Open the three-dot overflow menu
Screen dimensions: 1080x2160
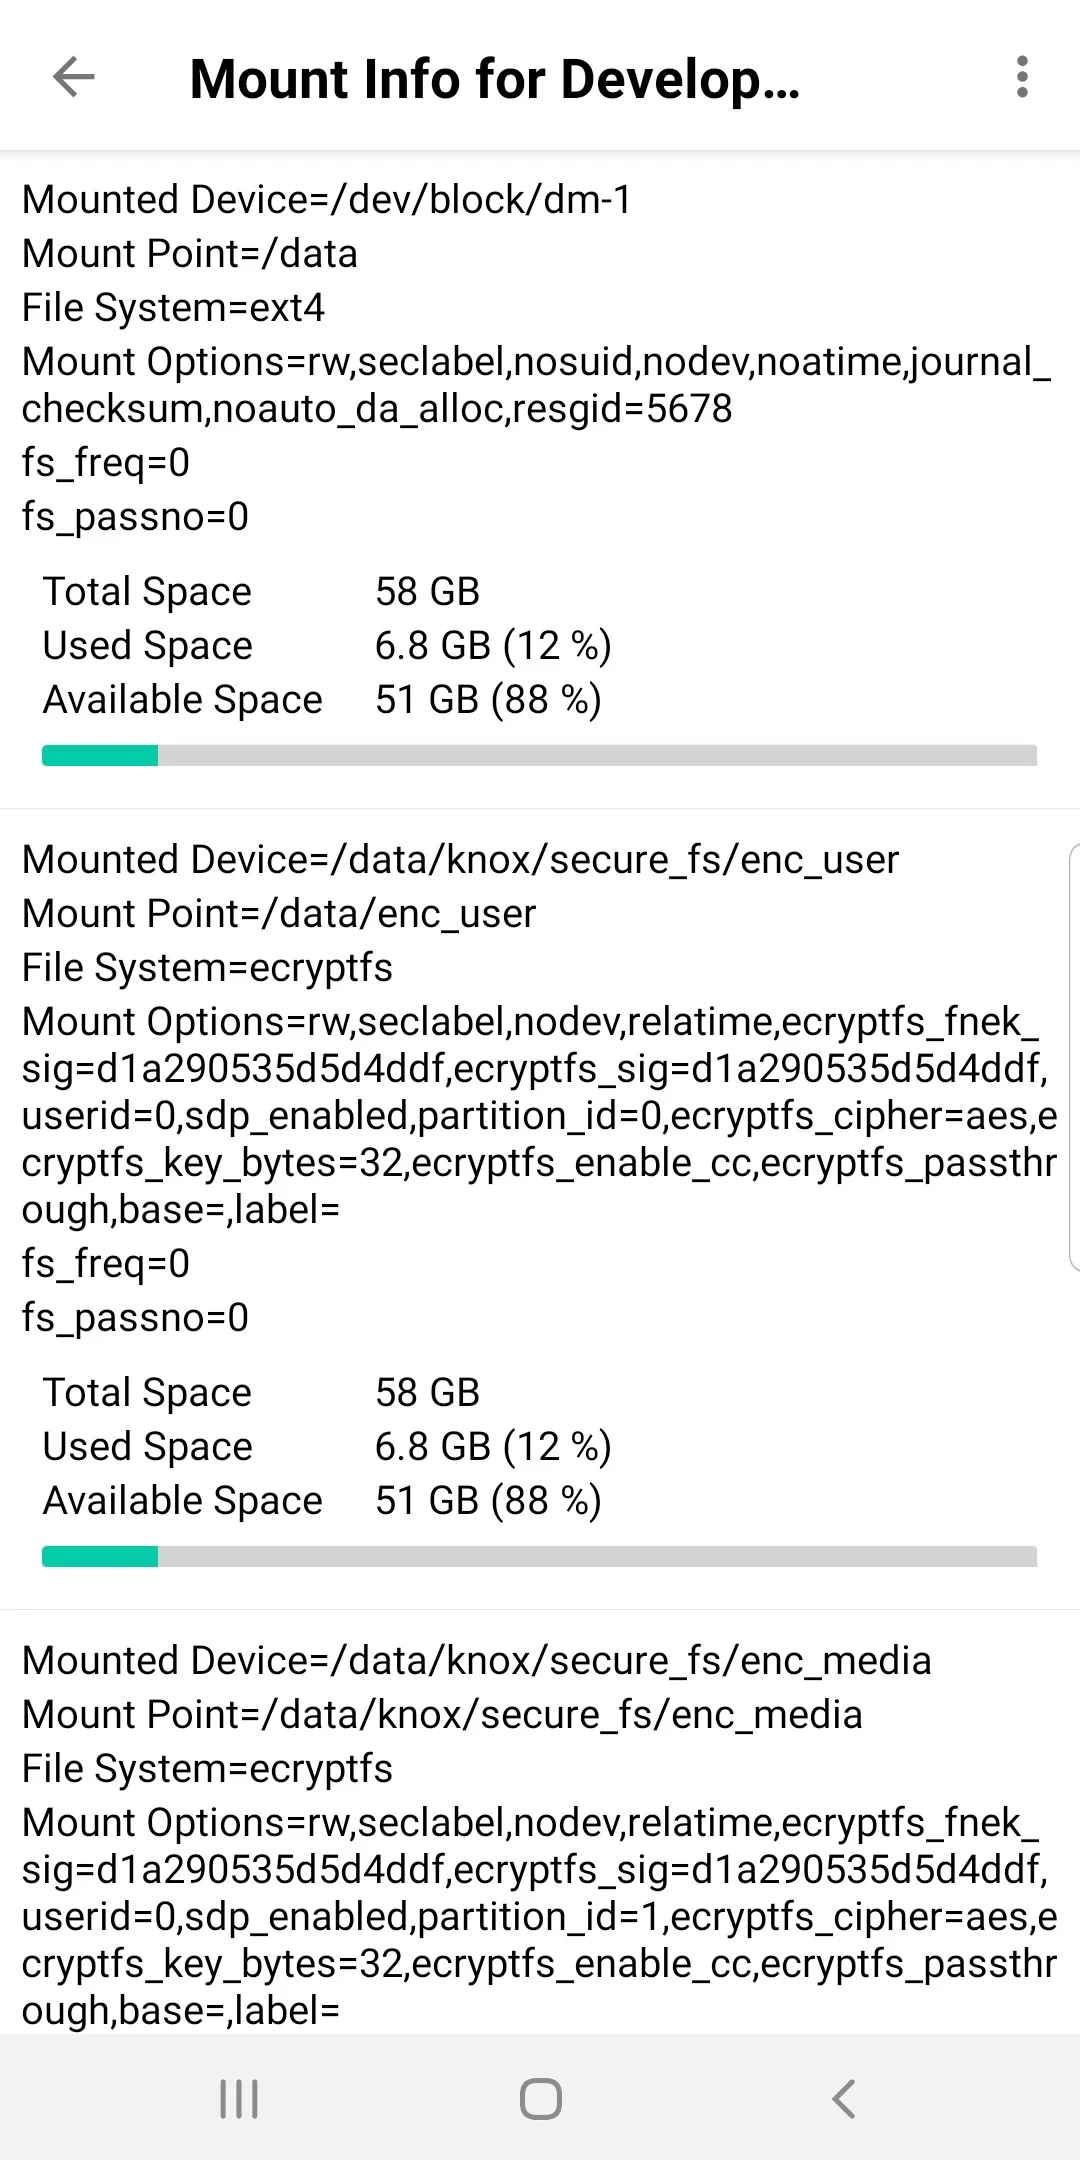(1021, 77)
